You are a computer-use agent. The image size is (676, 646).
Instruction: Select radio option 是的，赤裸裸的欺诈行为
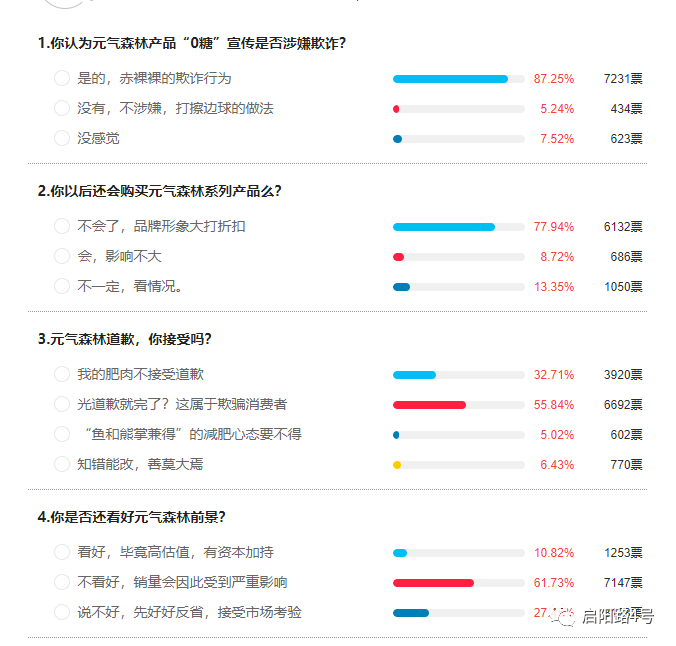[62, 78]
